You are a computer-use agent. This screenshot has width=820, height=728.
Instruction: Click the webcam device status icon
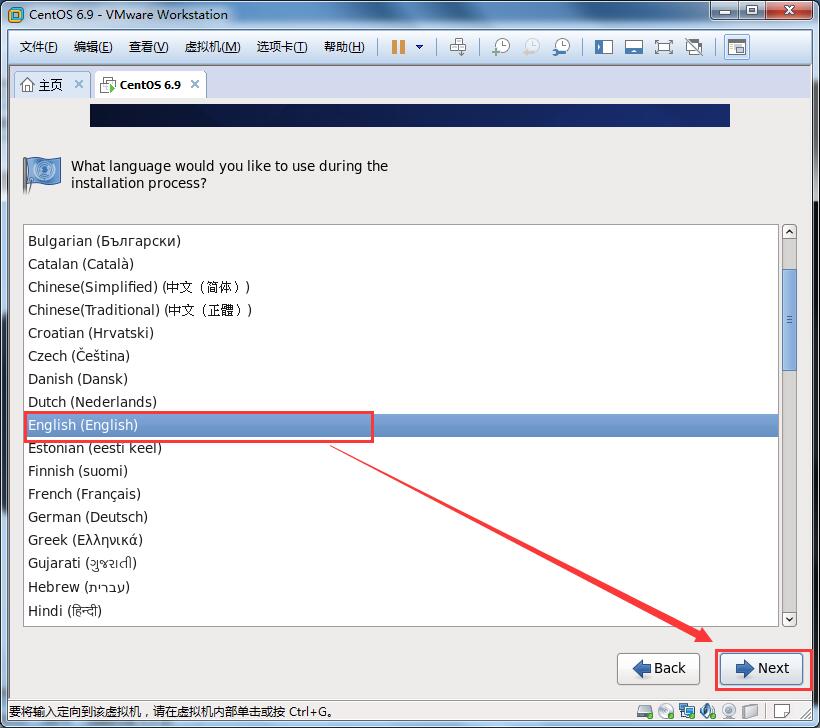728,711
